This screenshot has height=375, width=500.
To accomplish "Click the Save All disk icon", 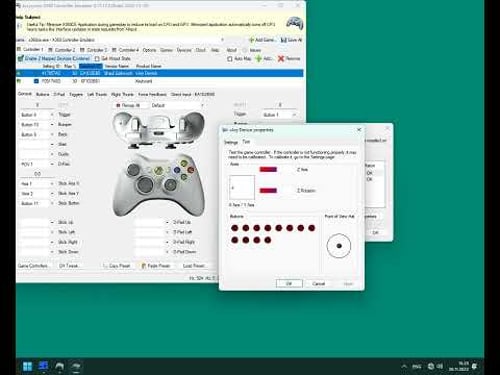I will pyautogui.click(x=284, y=40).
